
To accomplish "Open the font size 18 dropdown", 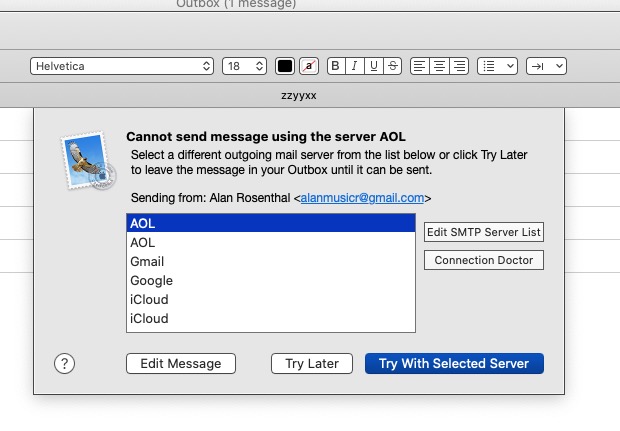I will pos(244,66).
